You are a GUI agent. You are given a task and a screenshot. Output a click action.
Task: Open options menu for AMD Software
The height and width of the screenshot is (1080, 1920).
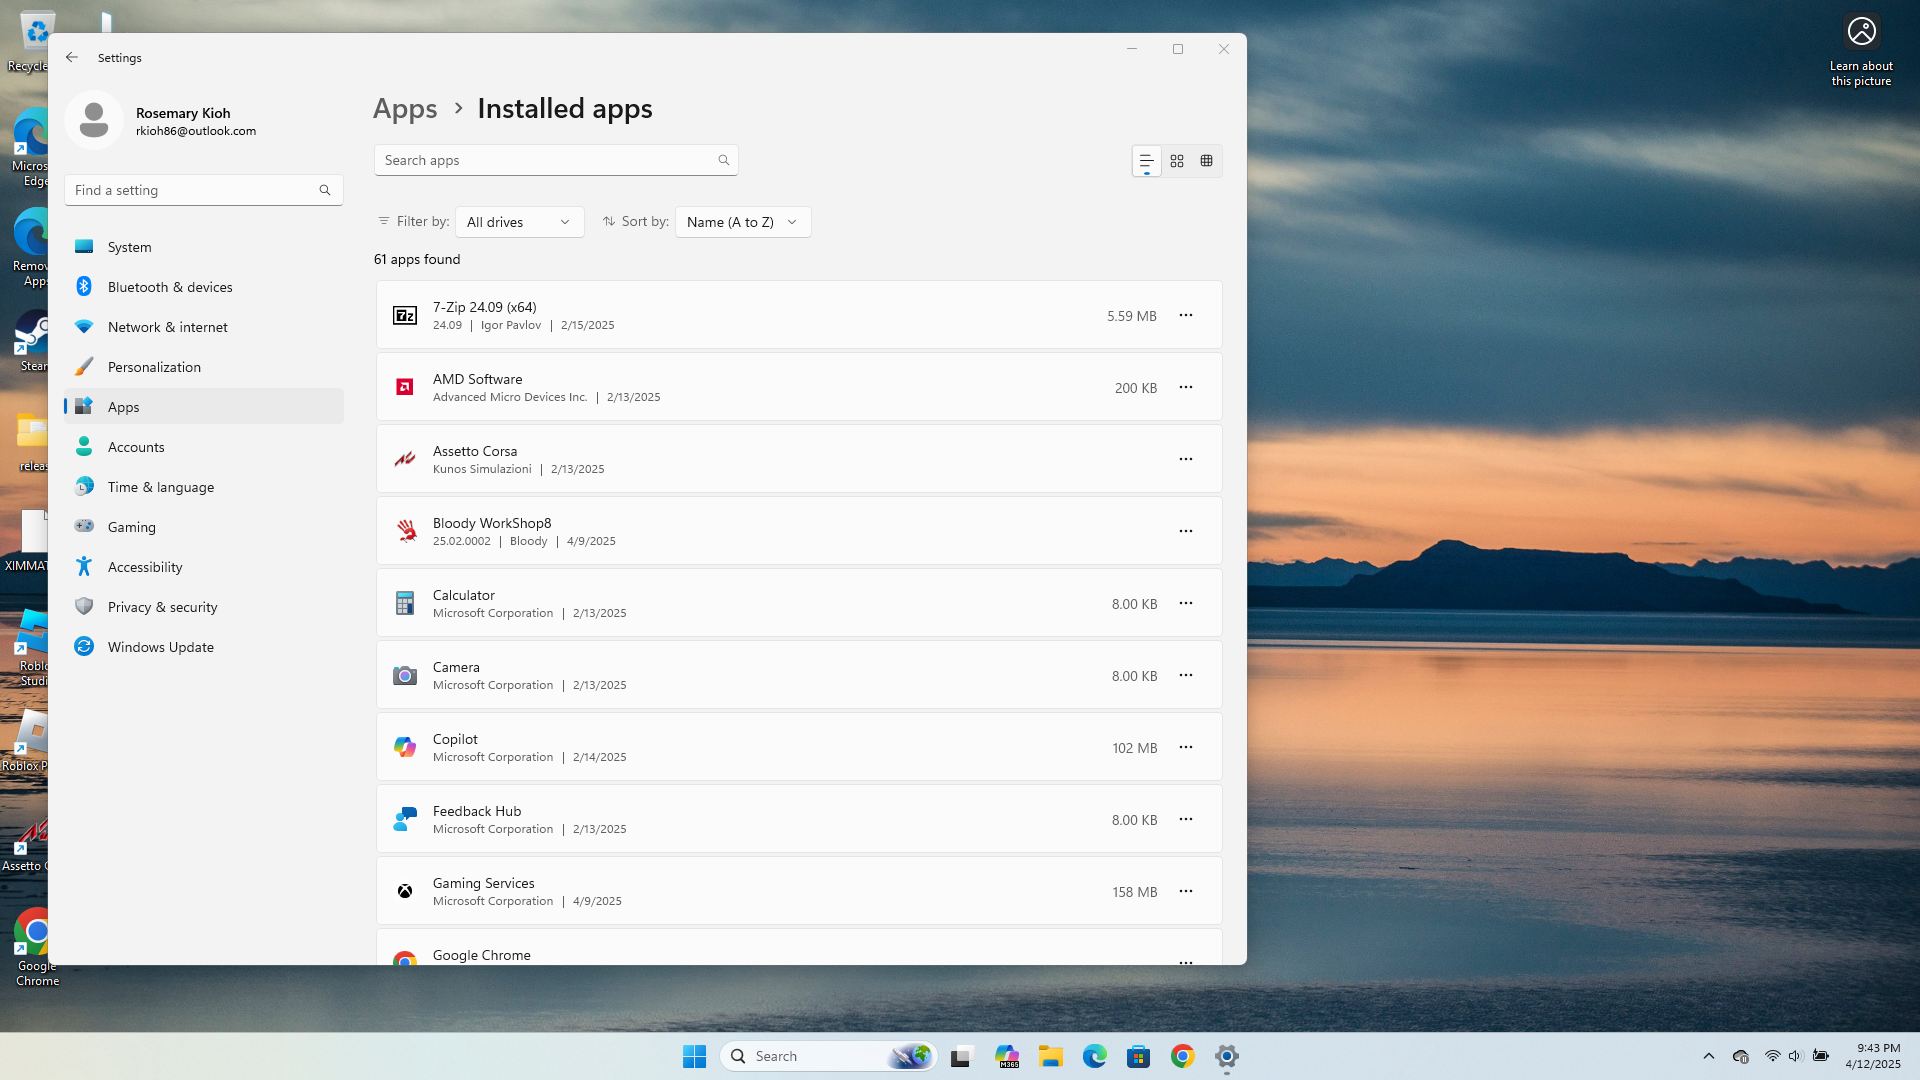point(1185,387)
